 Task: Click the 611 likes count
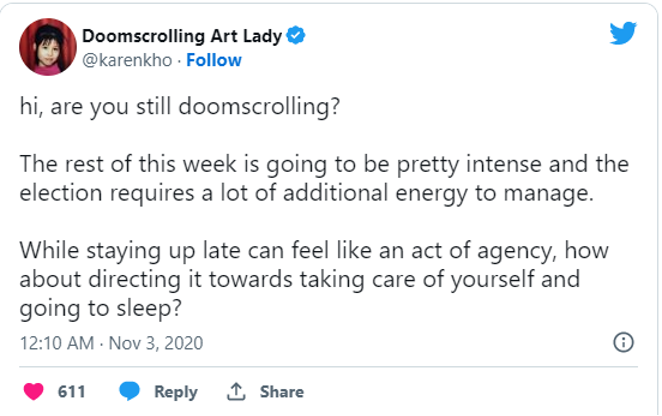(x=71, y=392)
